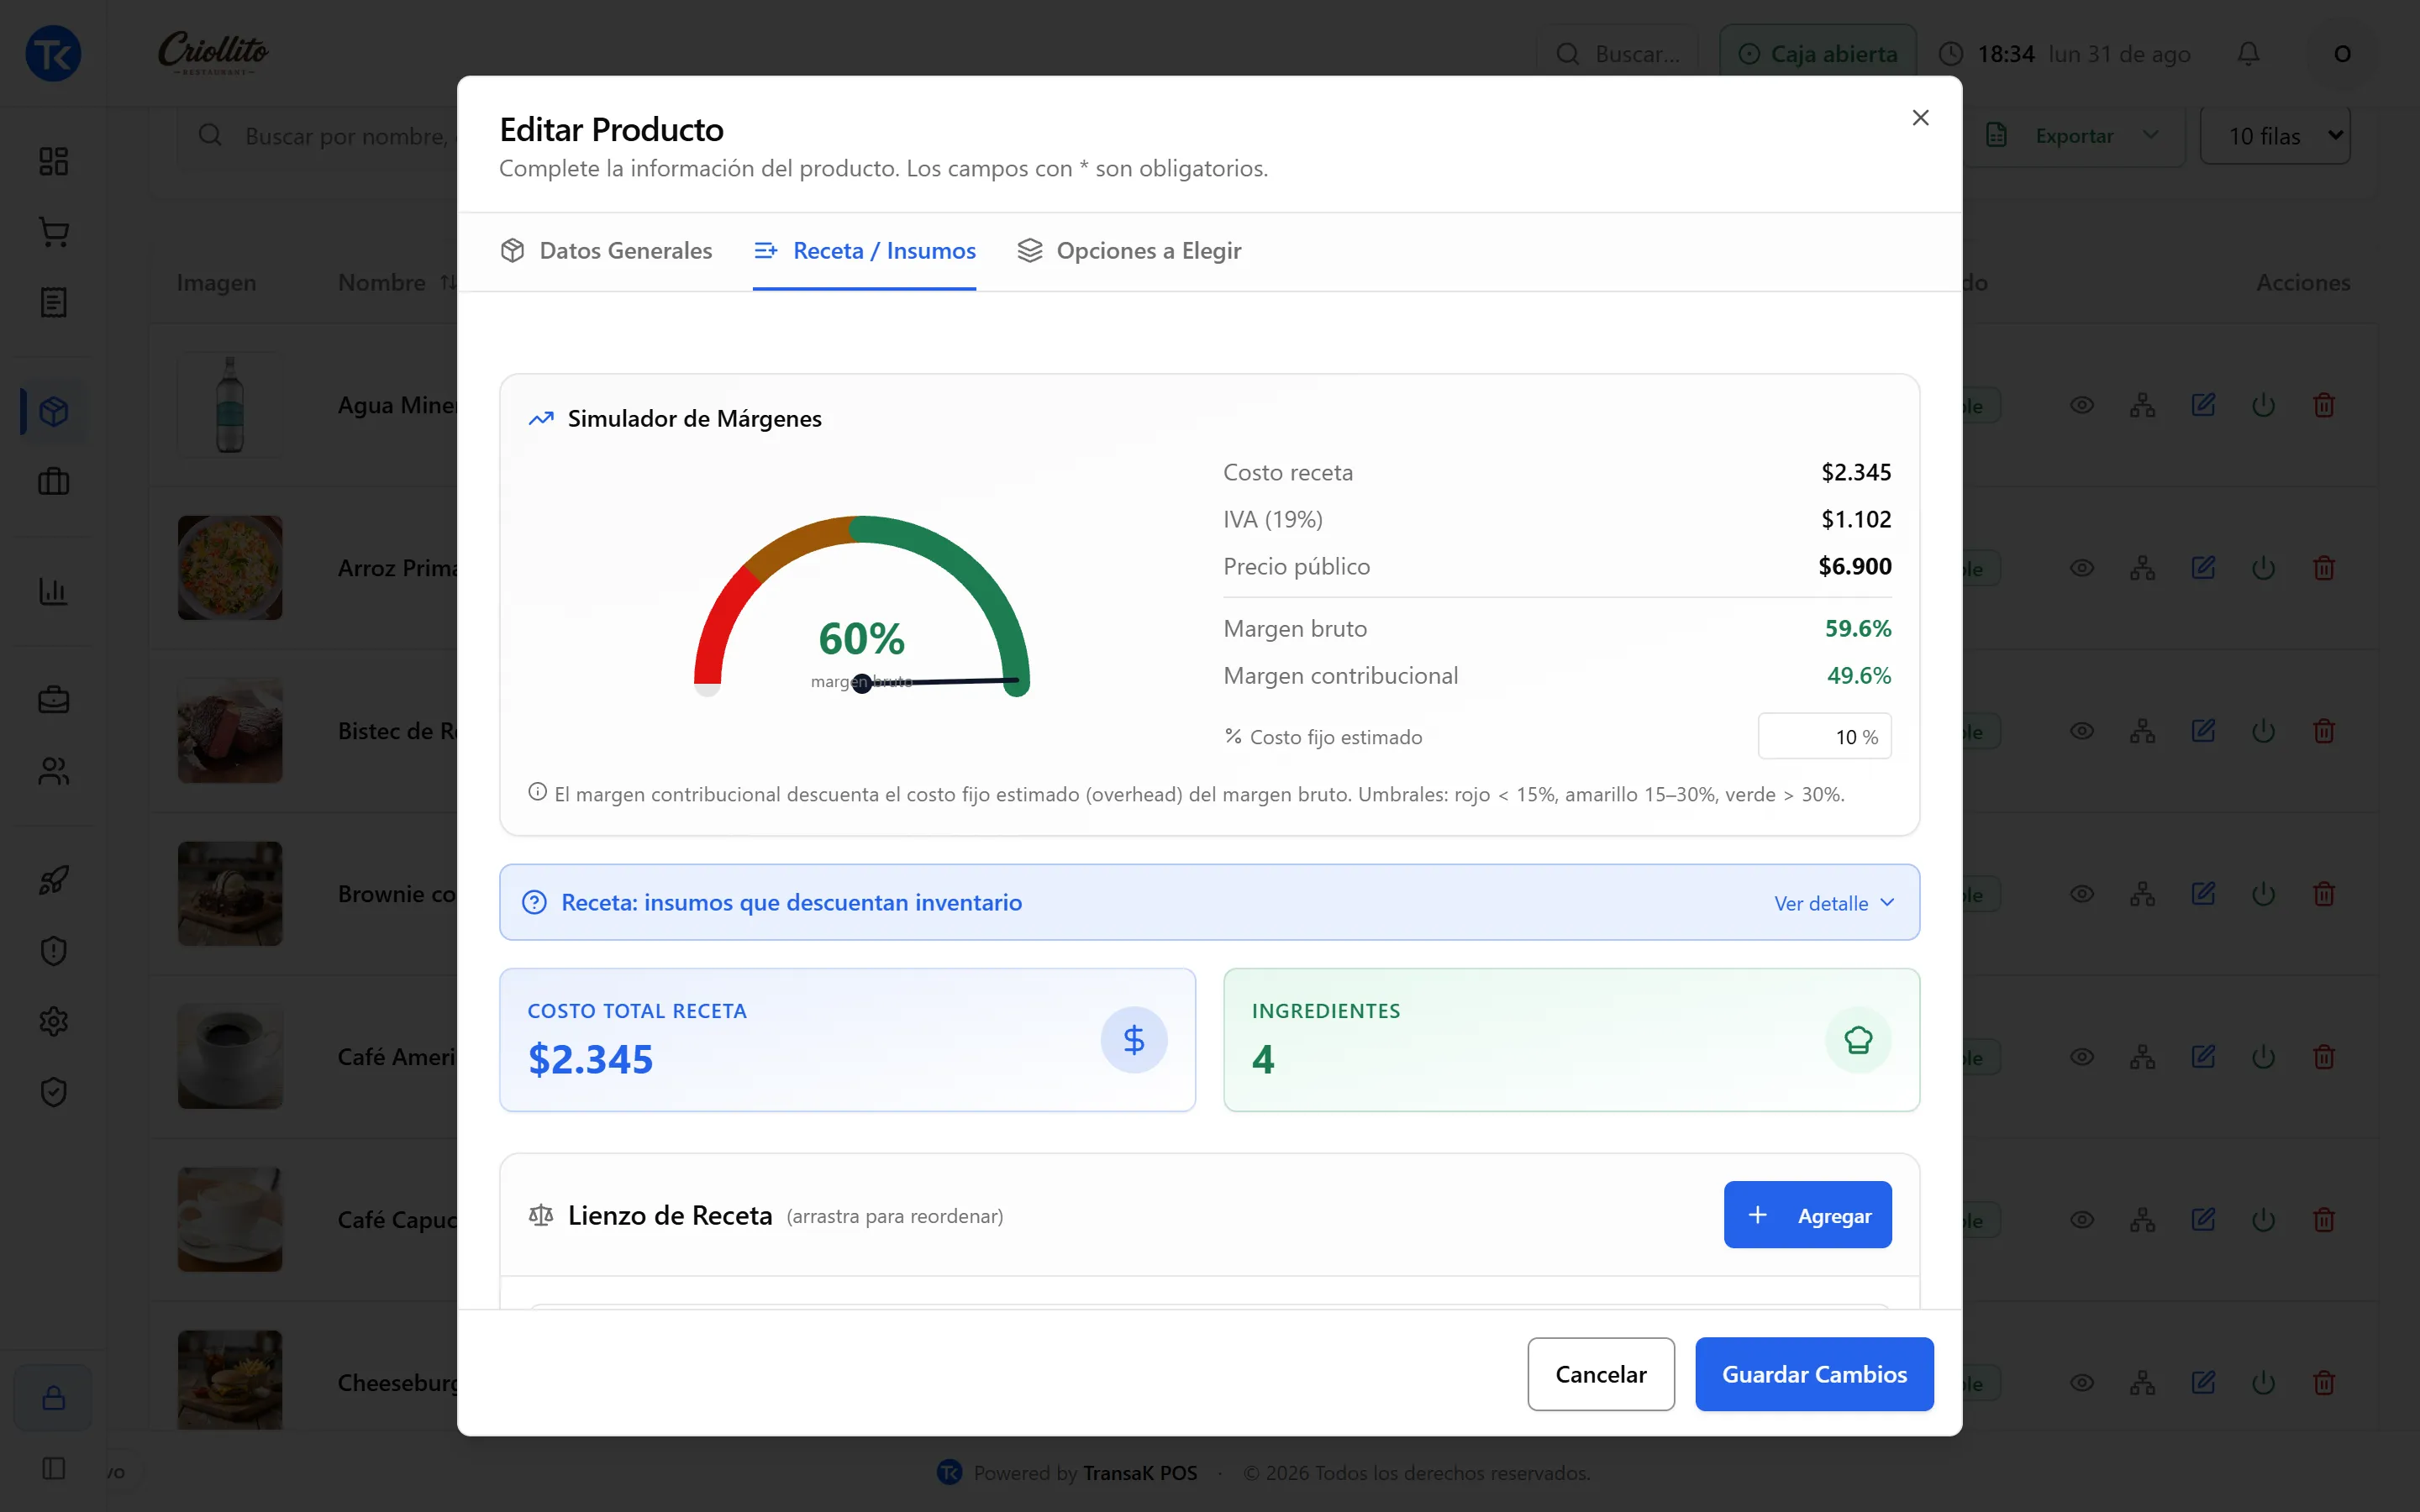Expand Ver detalle in receta banner
The image size is (2420, 1512).
tap(1834, 903)
